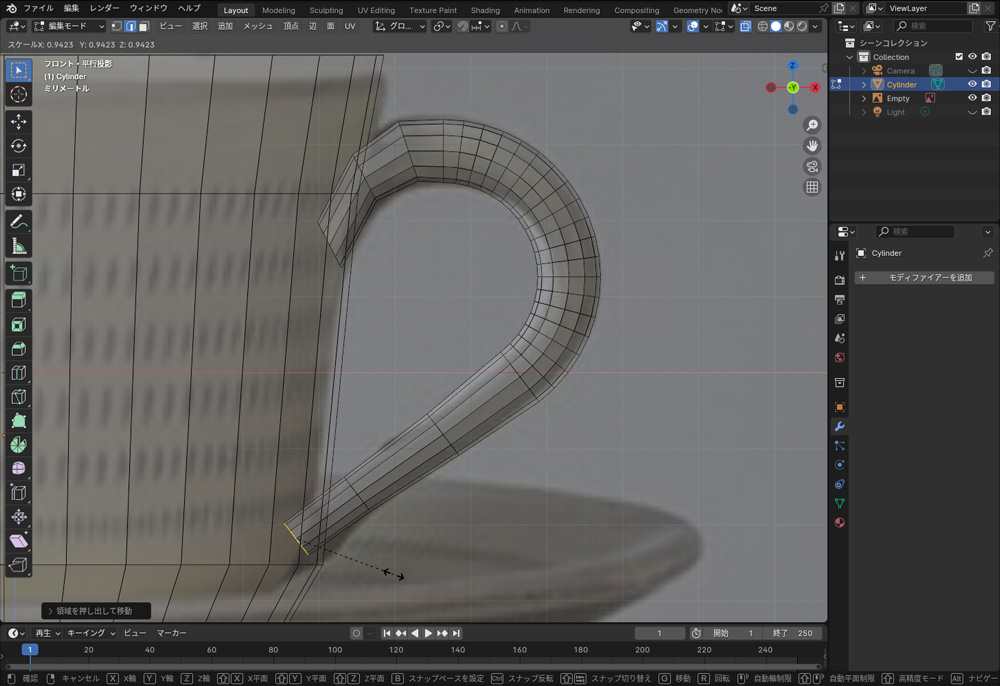
Task: Click the camera view viewport icon
Action: 812,166
